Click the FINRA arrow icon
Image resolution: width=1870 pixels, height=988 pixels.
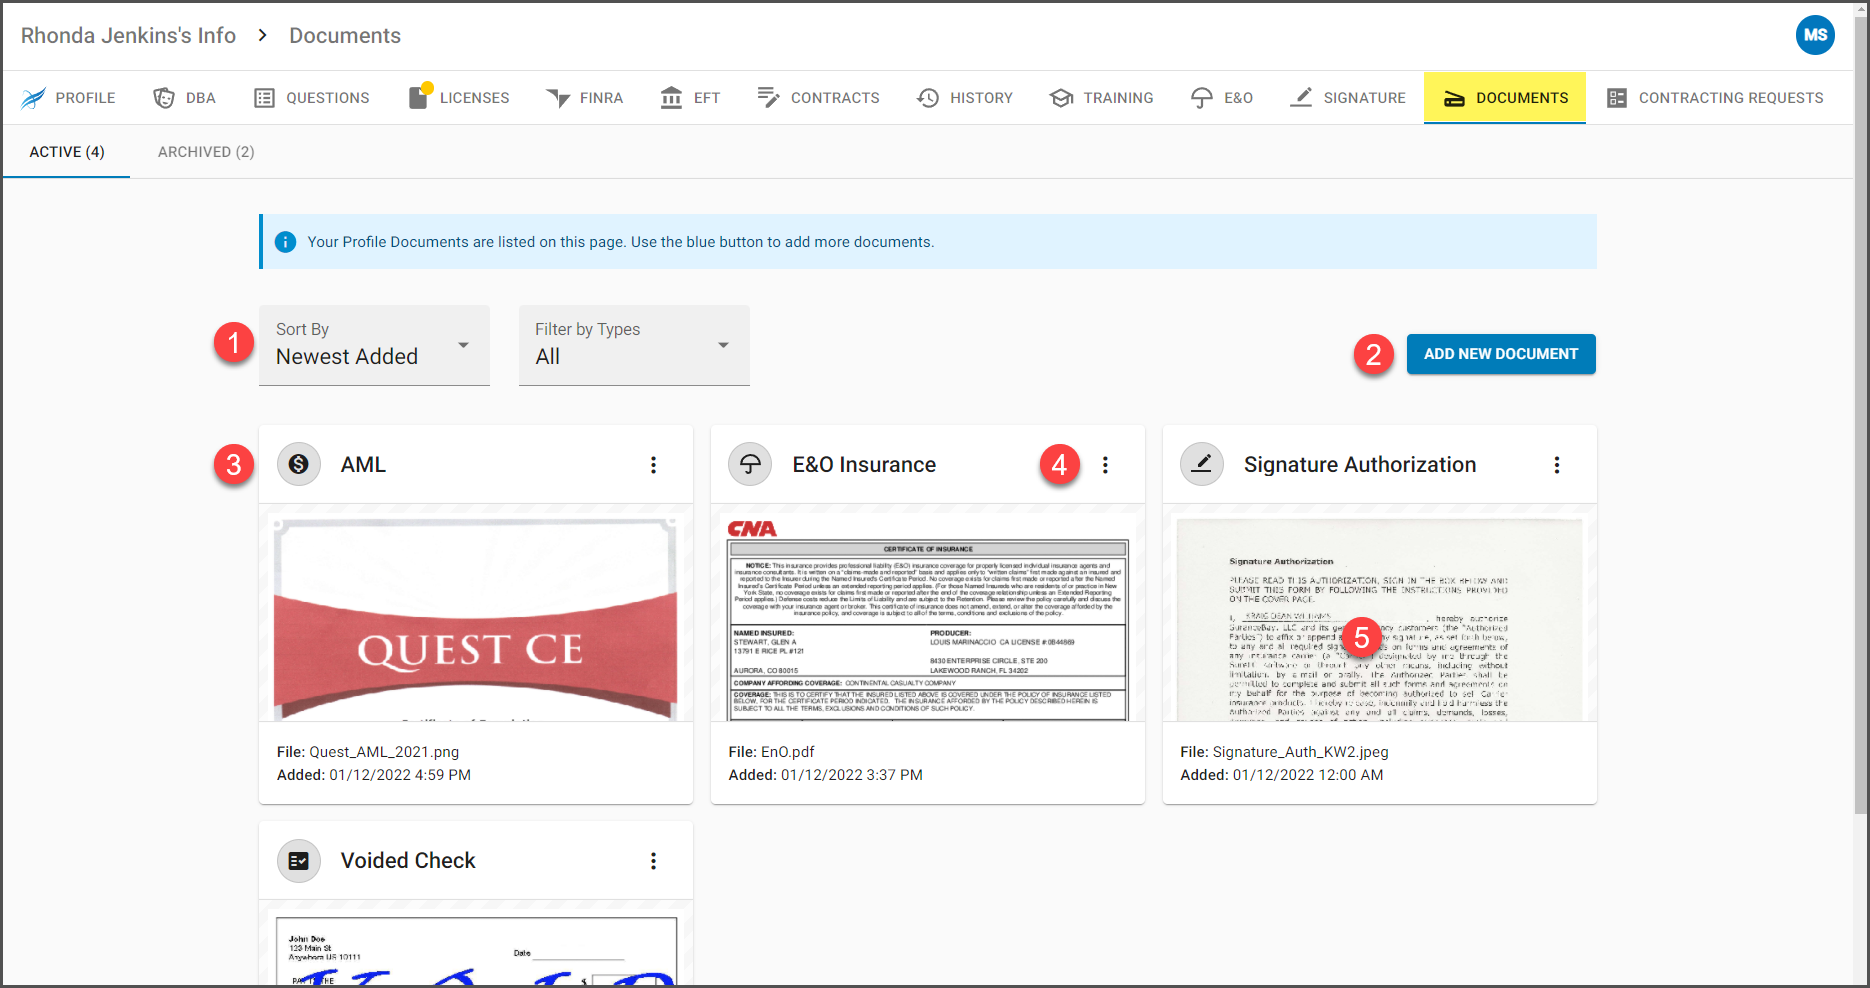tap(557, 98)
